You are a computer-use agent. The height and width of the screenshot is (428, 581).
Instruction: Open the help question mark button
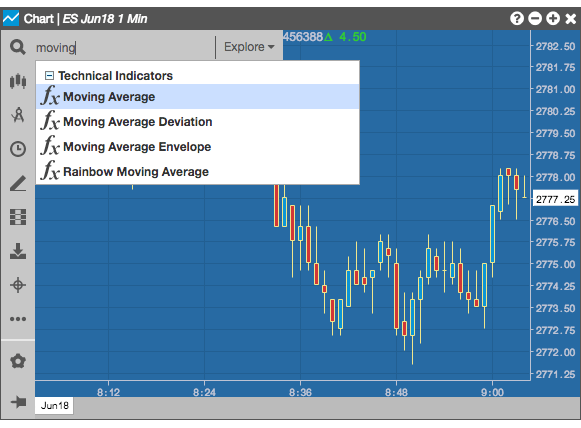click(x=517, y=18)
